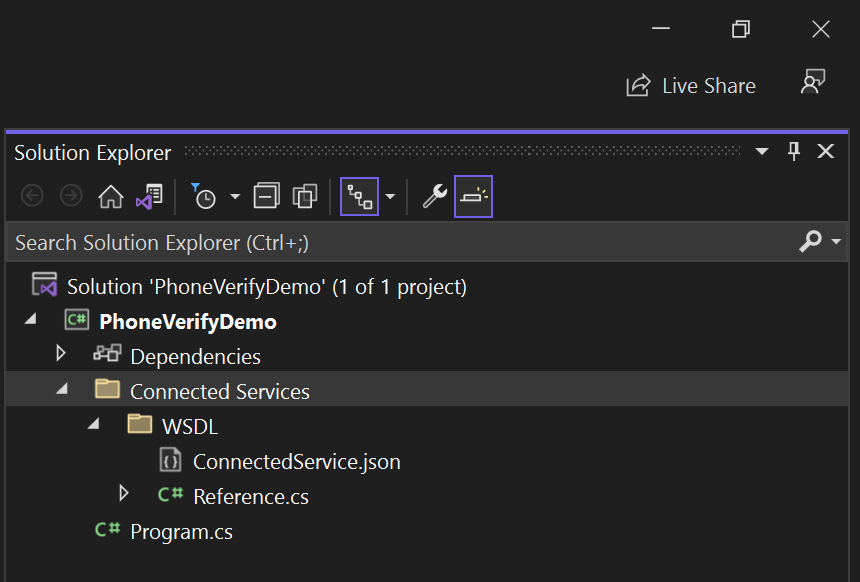Click the Pending Changes Filter clock icon

204,197
